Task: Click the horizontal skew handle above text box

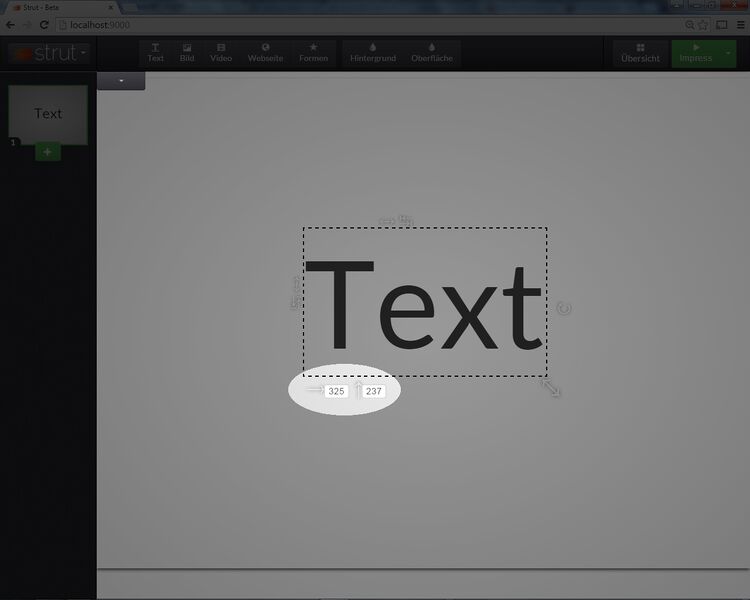Action: (x=387, y=221)
